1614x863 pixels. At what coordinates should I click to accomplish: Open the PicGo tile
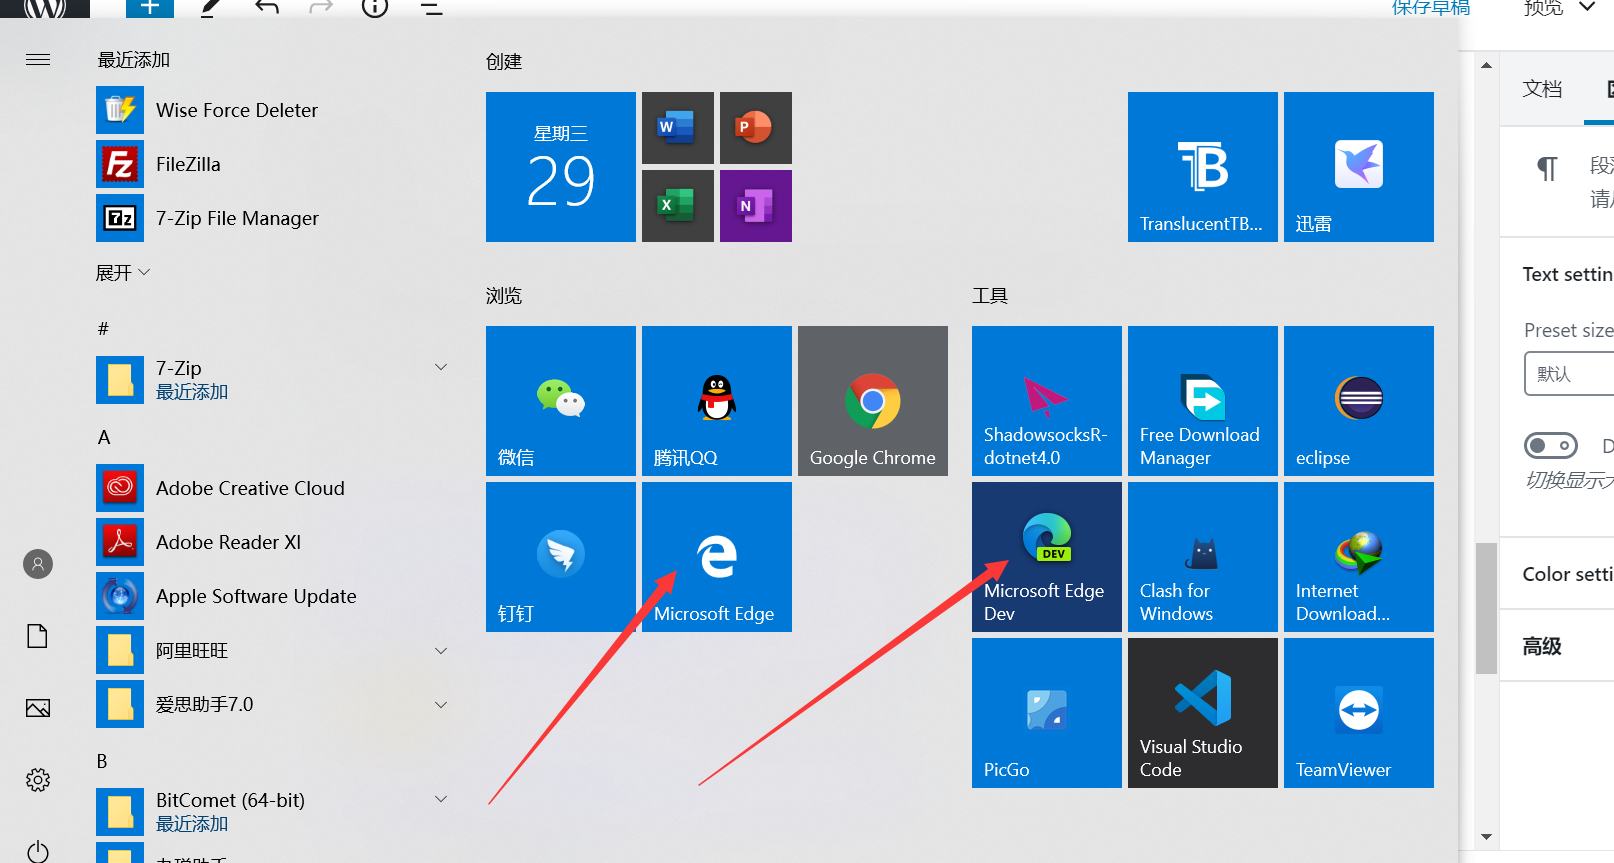click(x=1047, y=713)
